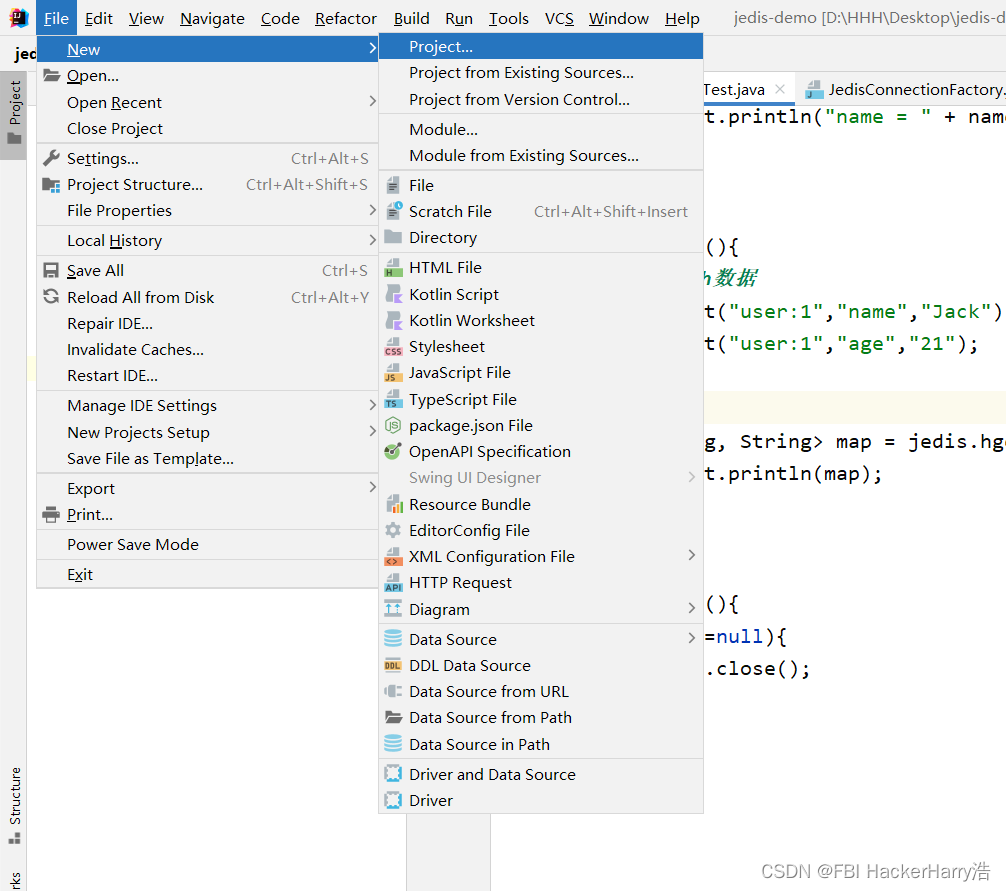The width and height of the screenshot is (1006, 891).
Task: Click the Kotlin Script icon
Action: click(x=393, y=294)
